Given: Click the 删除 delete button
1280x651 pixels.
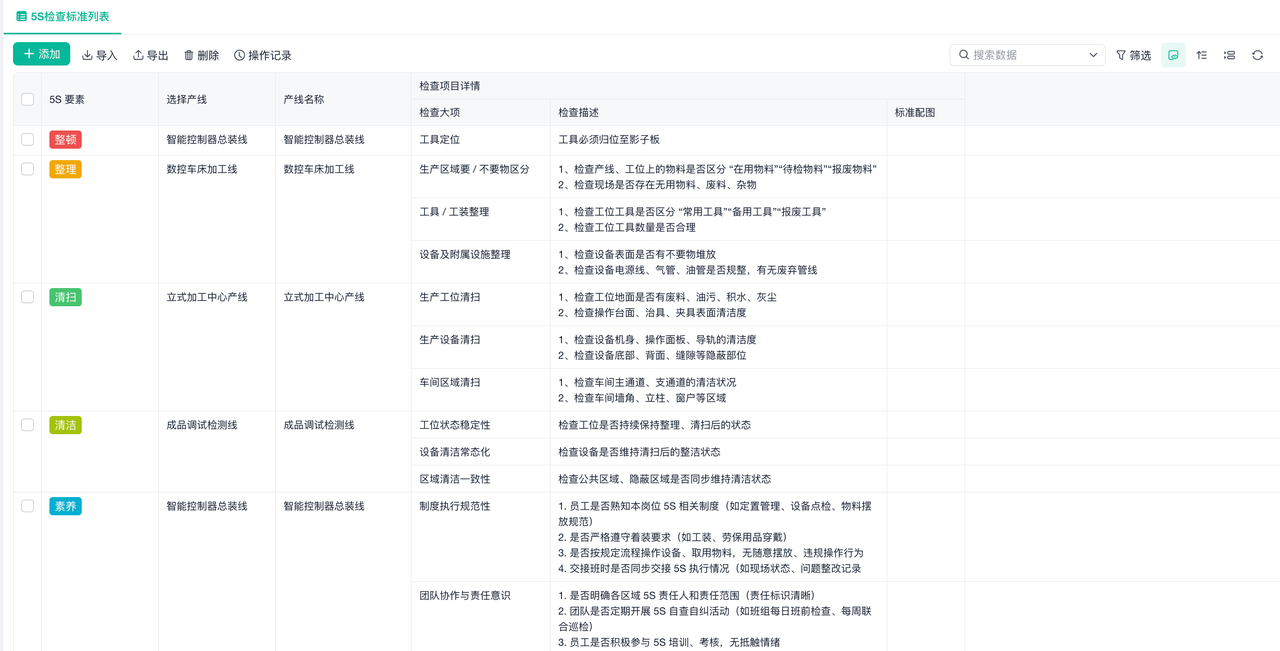Looking at the screenshot, I should [201, 55].
